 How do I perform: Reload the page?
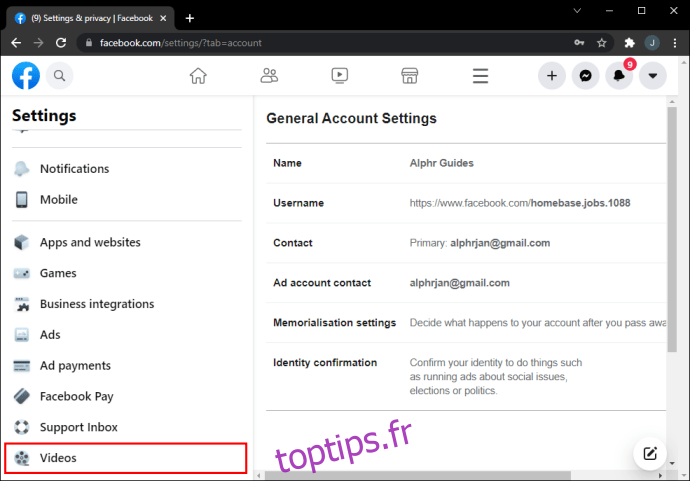pos(61,43)
